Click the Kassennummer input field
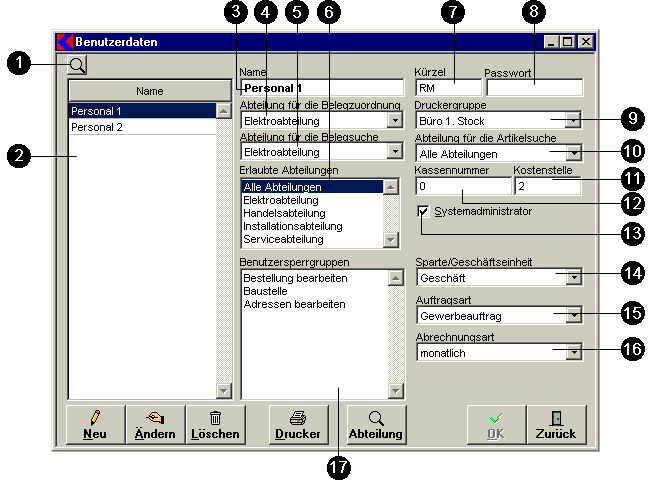Screen dimensions: 652x482 (462, 186)
